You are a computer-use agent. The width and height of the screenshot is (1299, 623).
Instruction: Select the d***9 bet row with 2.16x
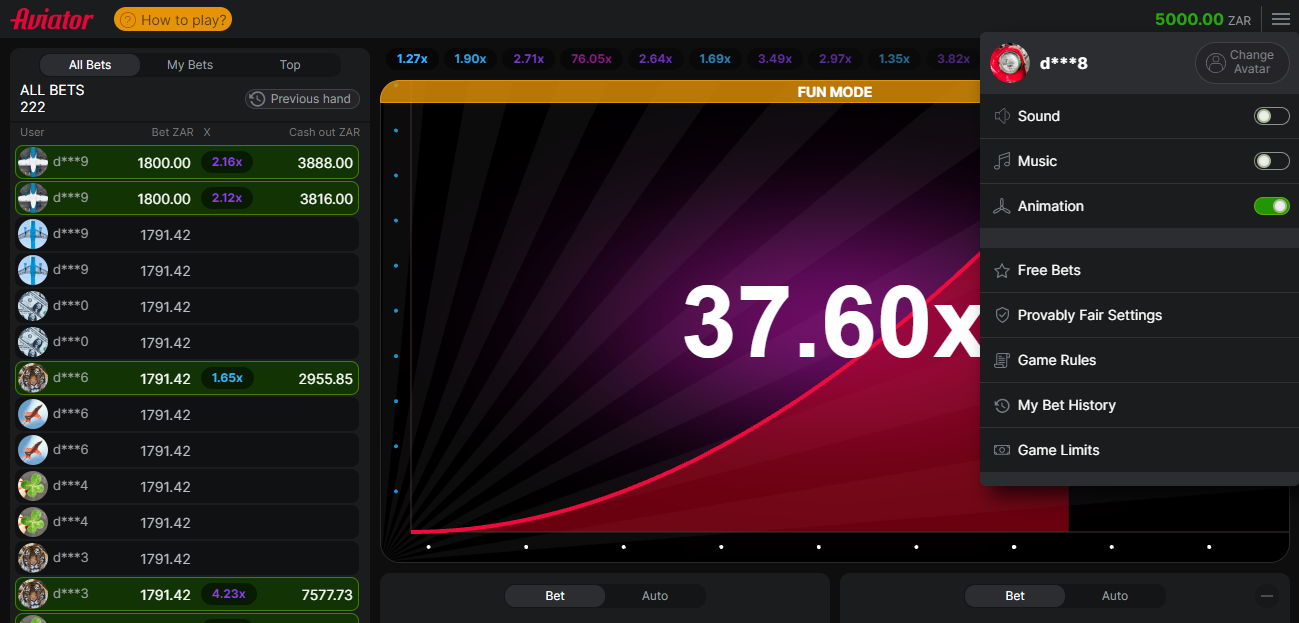point(187,162)
